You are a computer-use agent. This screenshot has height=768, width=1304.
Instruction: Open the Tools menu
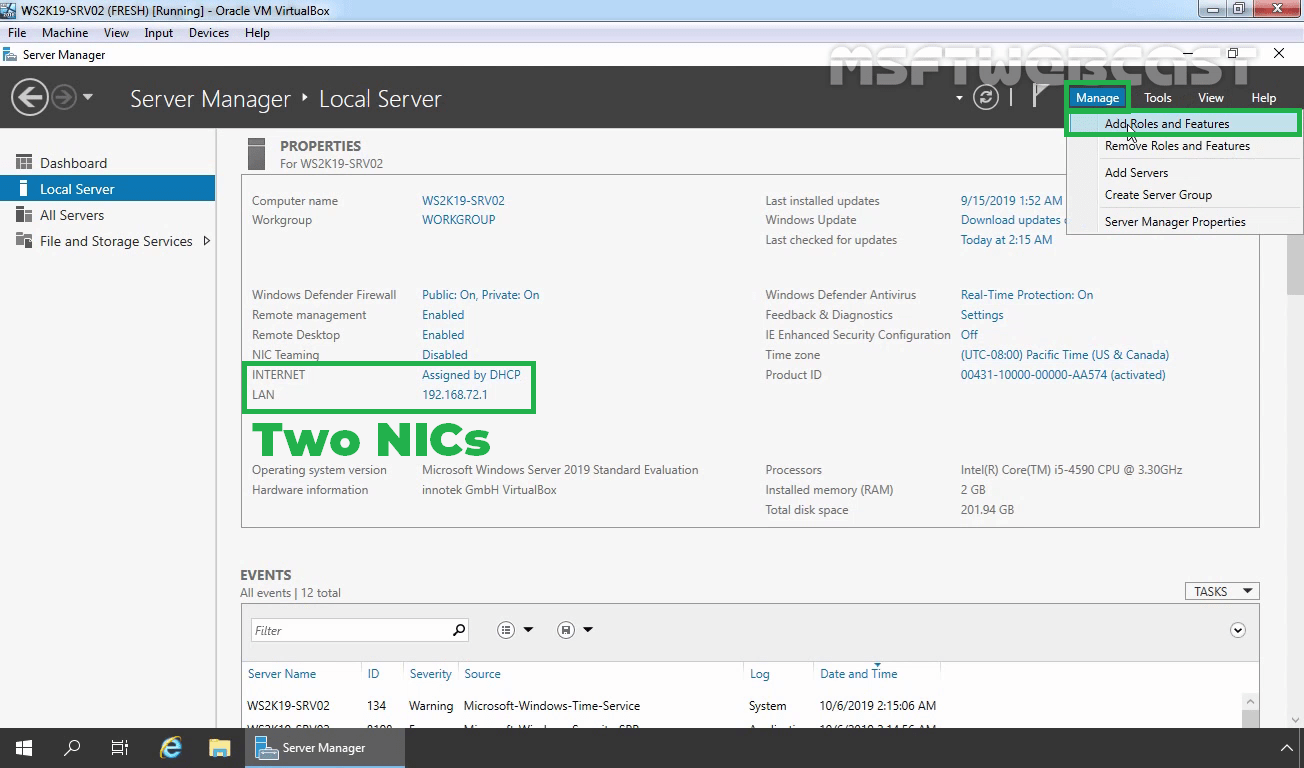pyautogui.click(x=1158, y=97)
